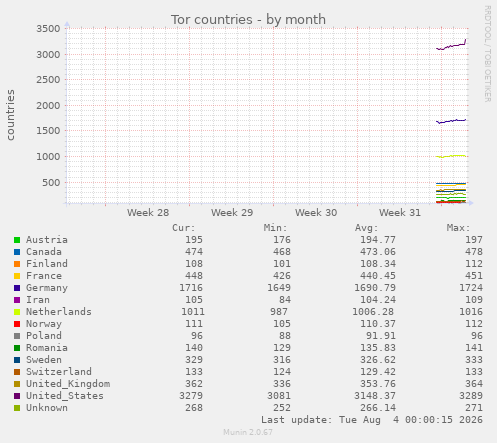
Task: Select the Norway legend label
Action: point(44,324)
